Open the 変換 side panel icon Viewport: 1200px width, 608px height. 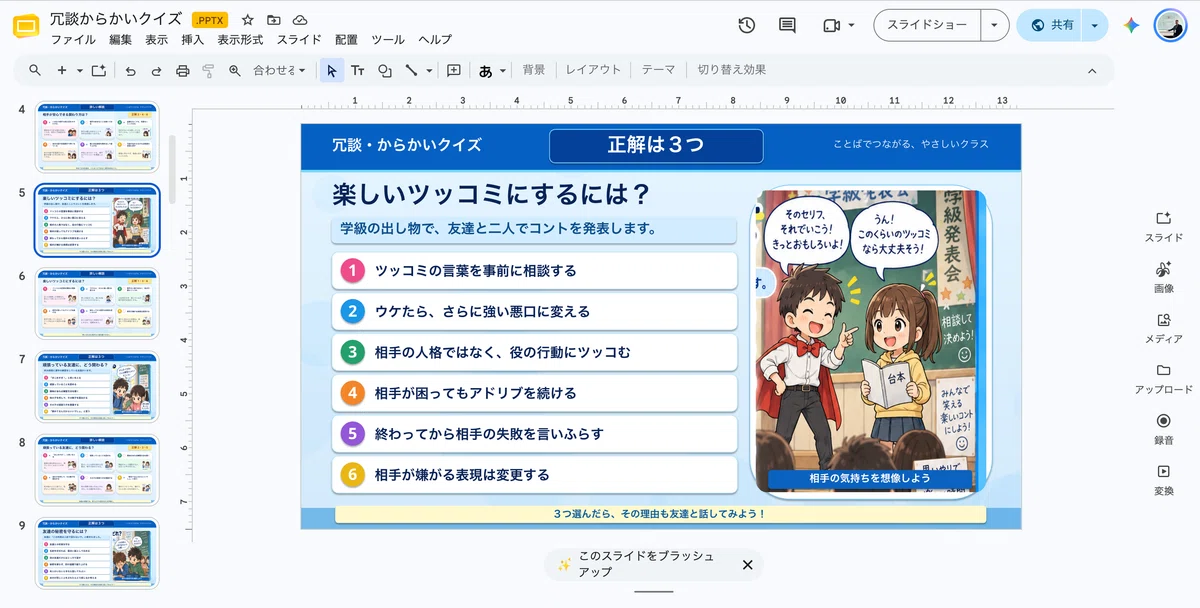[1163, 471]
